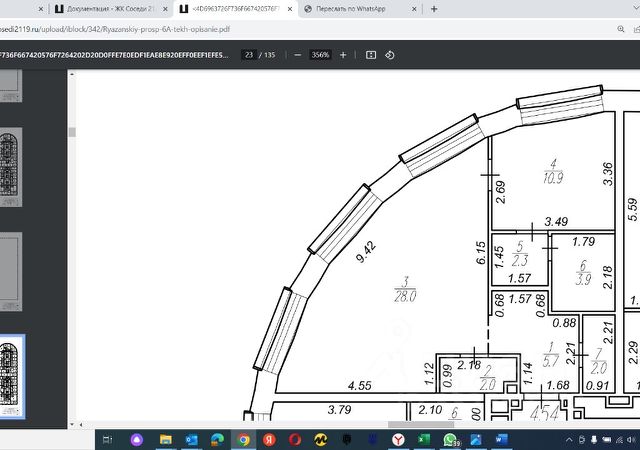Open File Explorer from the taskbar
The width and height of the screenshot is (640, 450).
click(x=165, y=440)
